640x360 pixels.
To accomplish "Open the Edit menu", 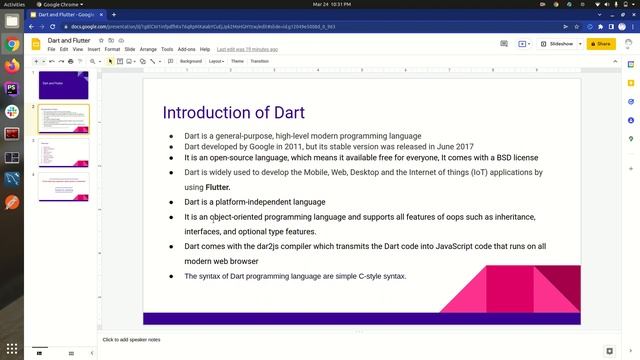I will (64, 49).
